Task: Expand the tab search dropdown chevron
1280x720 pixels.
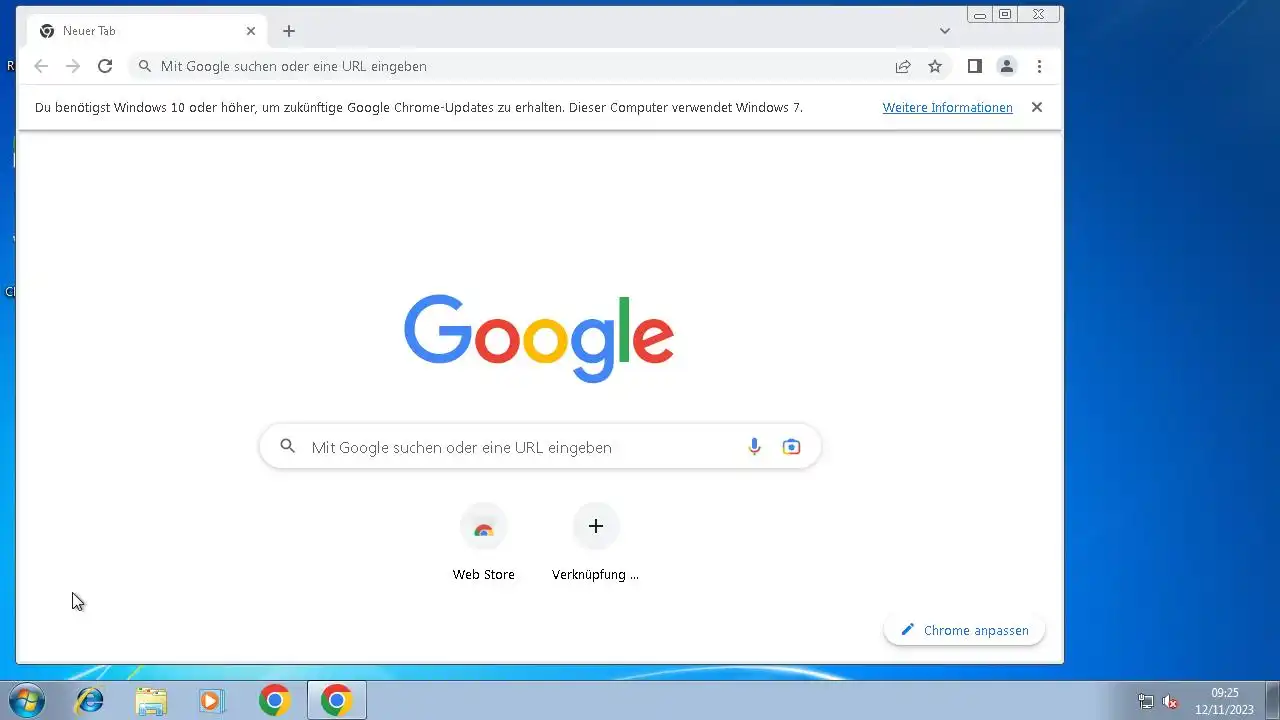Action: point(945,31)
